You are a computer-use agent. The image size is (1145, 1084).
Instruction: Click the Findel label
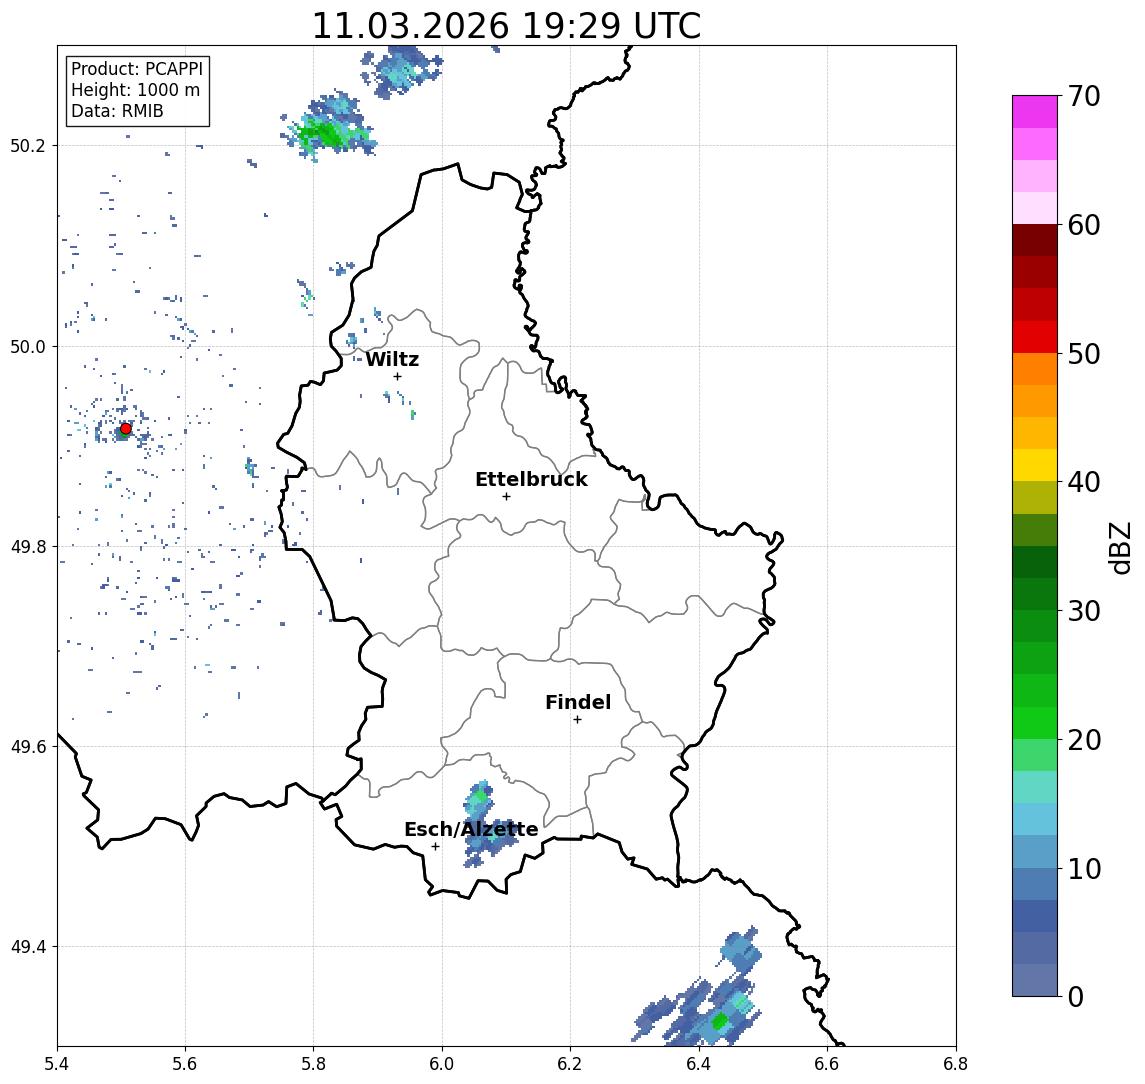click(578, 702)
